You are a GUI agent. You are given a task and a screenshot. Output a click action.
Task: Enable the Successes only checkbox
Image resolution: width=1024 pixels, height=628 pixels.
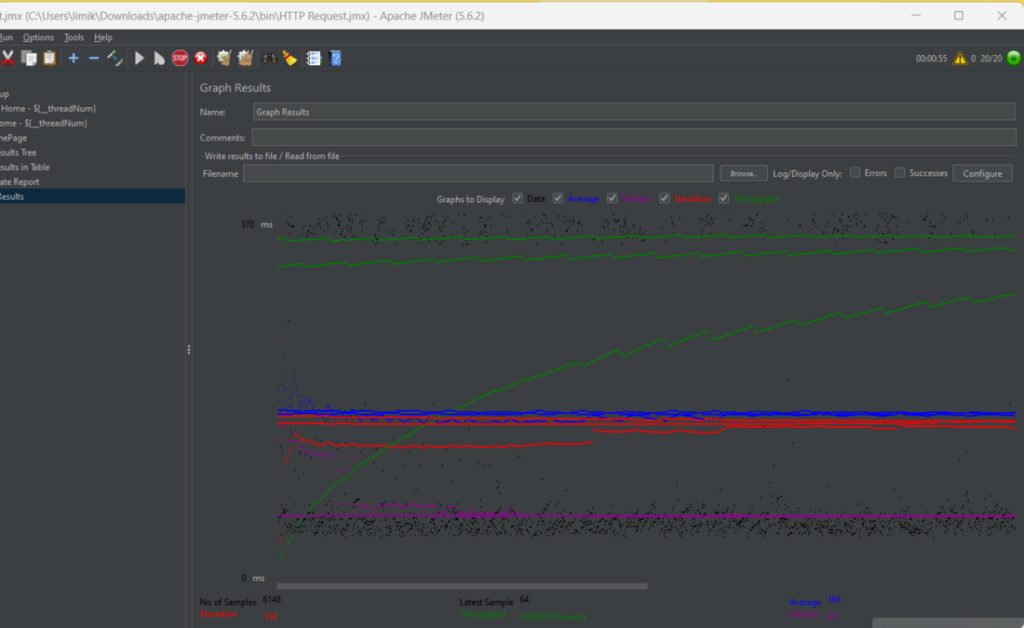click(x=900, y=173)
